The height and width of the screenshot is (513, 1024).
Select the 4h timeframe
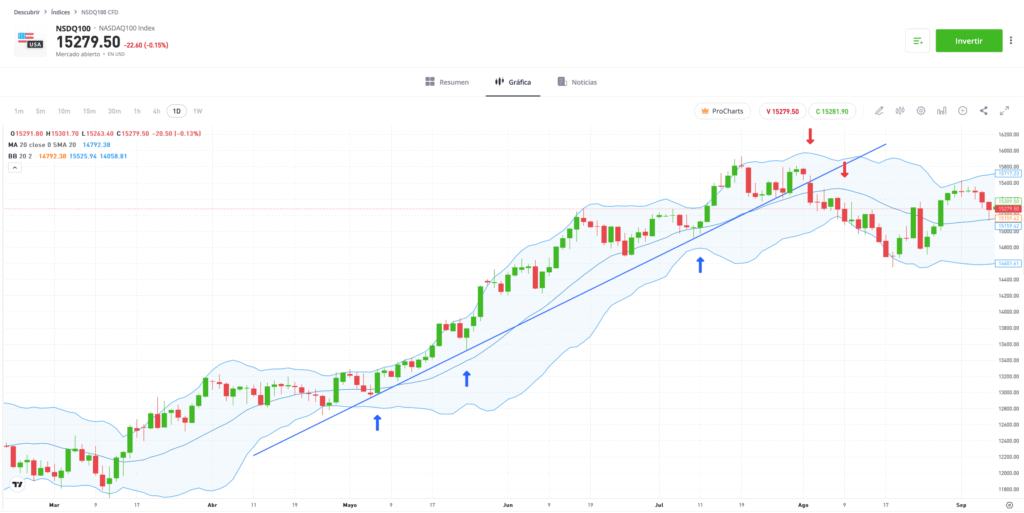(157, 111)
